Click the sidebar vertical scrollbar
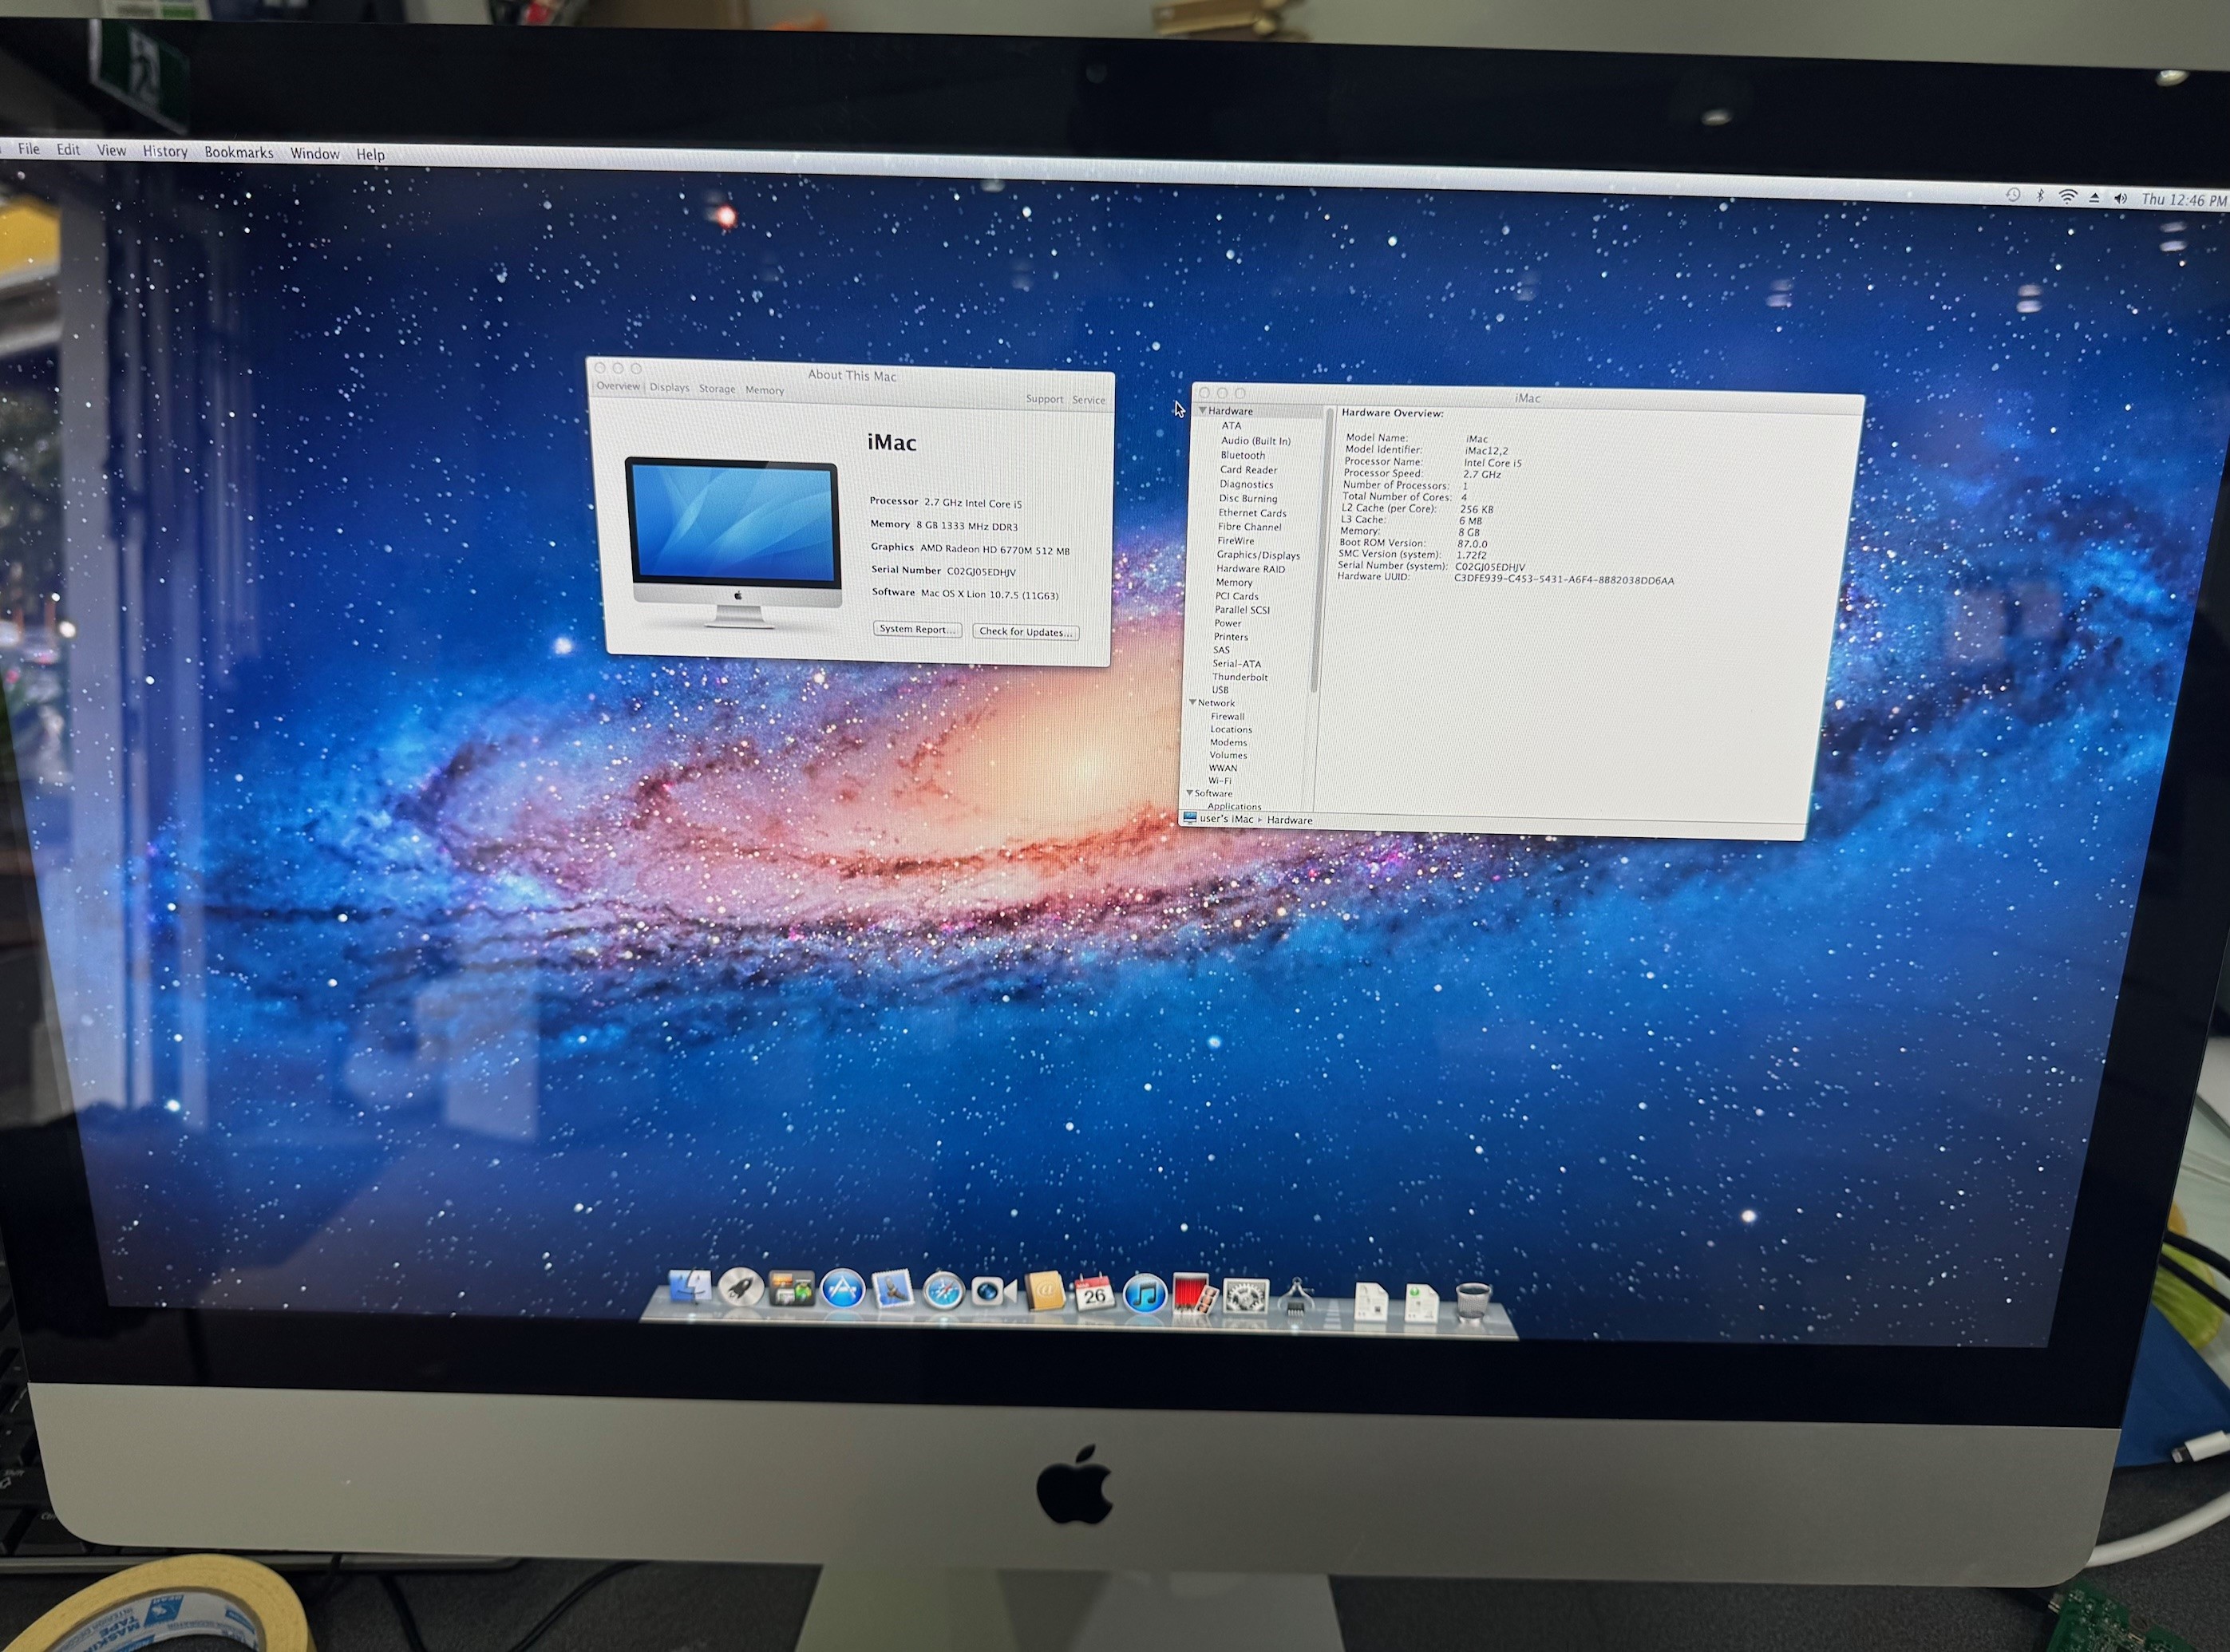Viewport: 2230px width, 1652px height. click(x=1320, y=550)
